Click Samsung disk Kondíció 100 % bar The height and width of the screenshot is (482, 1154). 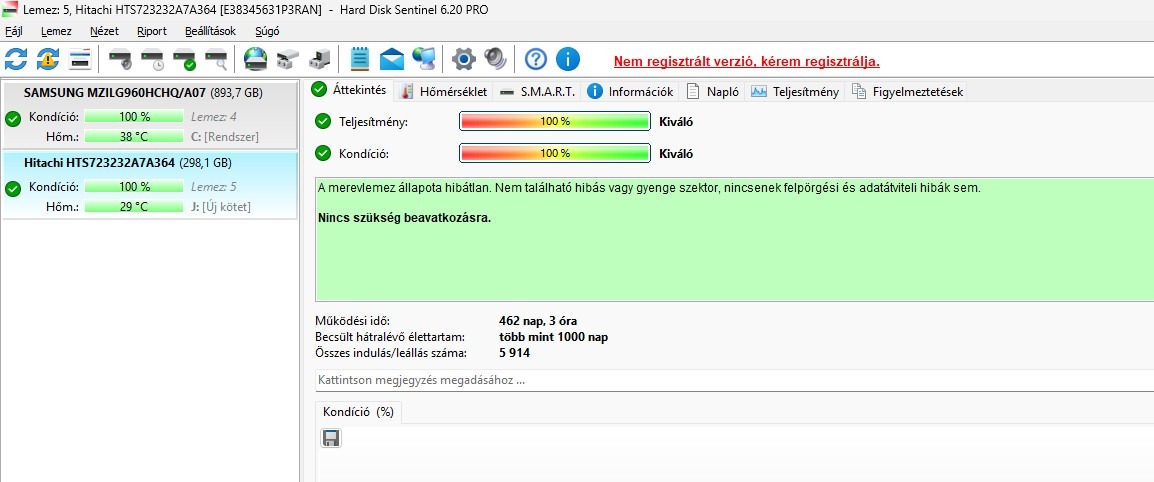click(x=134, y=116)
